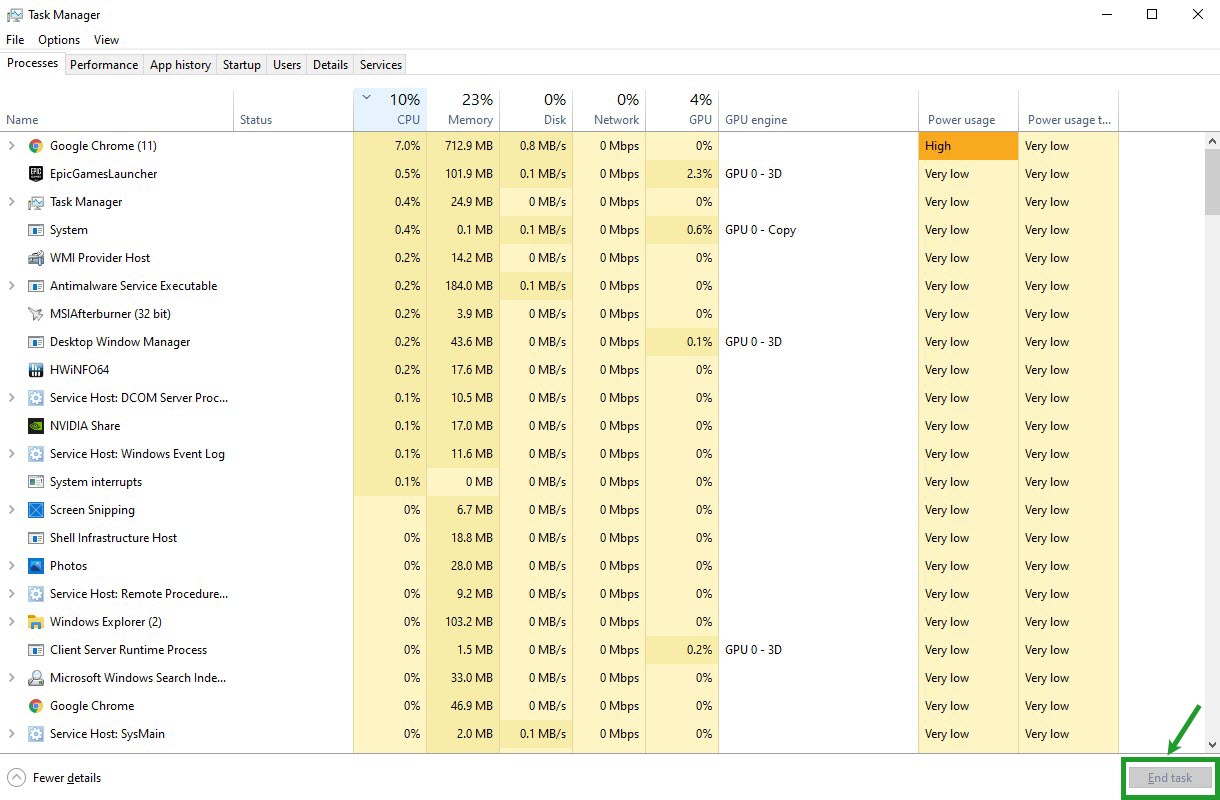Sort by the Memory column header

tap(463, 109)
